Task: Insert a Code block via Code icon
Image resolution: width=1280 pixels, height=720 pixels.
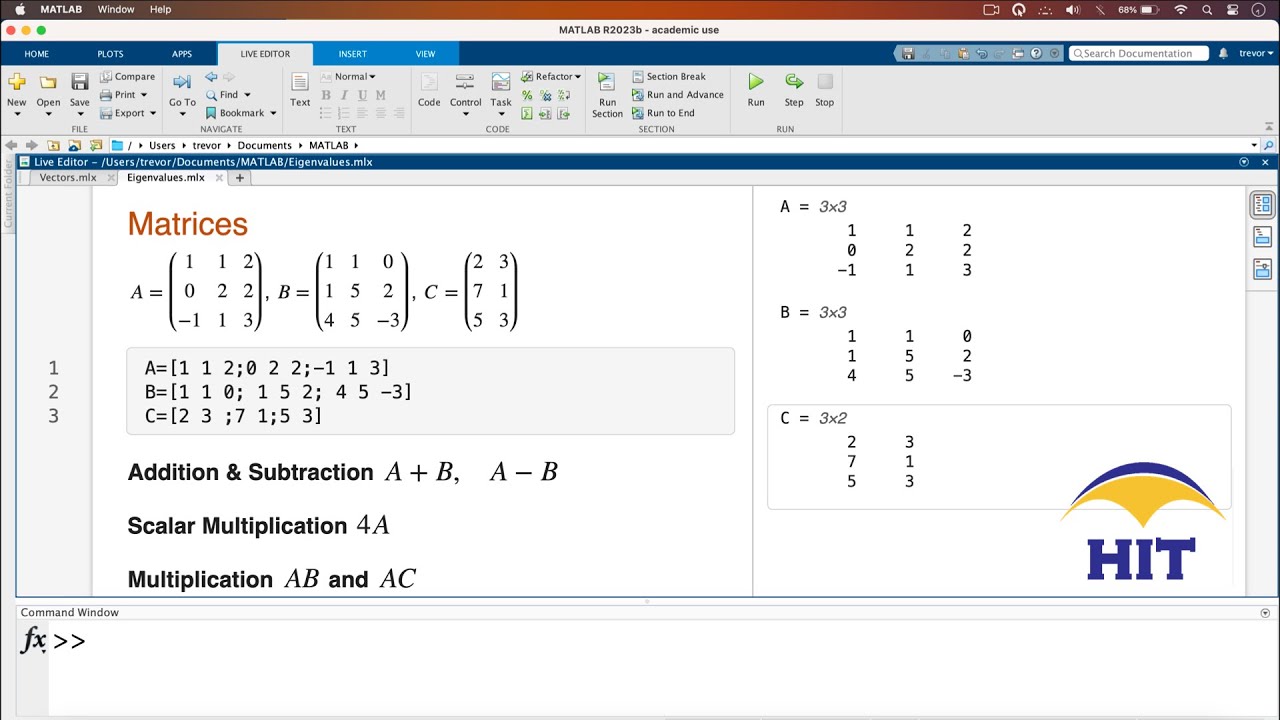Action: [x=429, y=82]
